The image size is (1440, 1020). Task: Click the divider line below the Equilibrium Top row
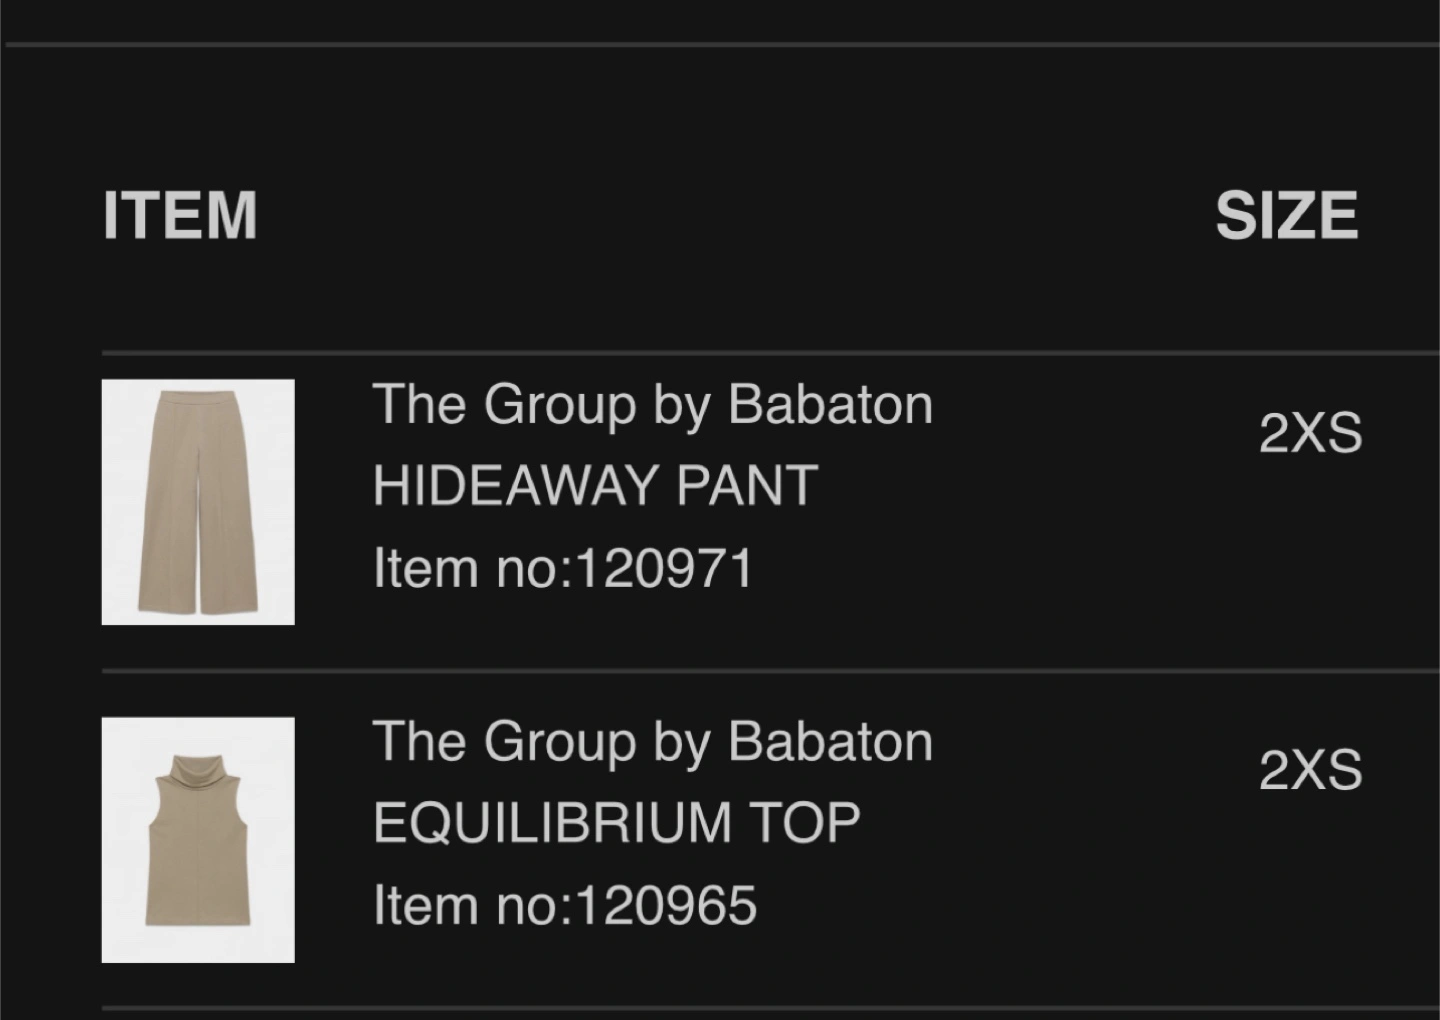(x=770, y=1008)
